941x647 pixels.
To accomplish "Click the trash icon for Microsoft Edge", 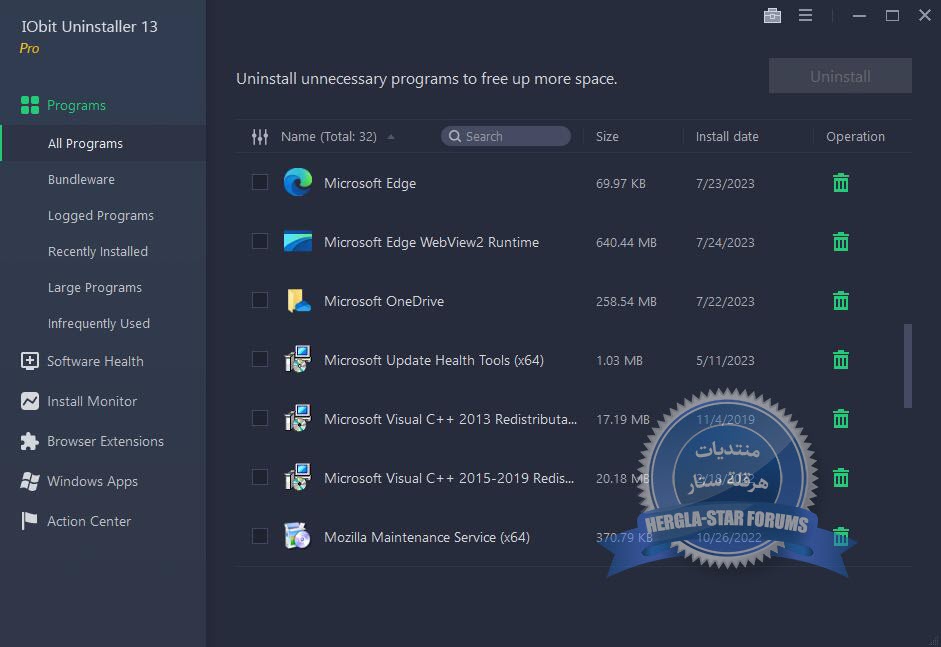I will pos(841,182).
